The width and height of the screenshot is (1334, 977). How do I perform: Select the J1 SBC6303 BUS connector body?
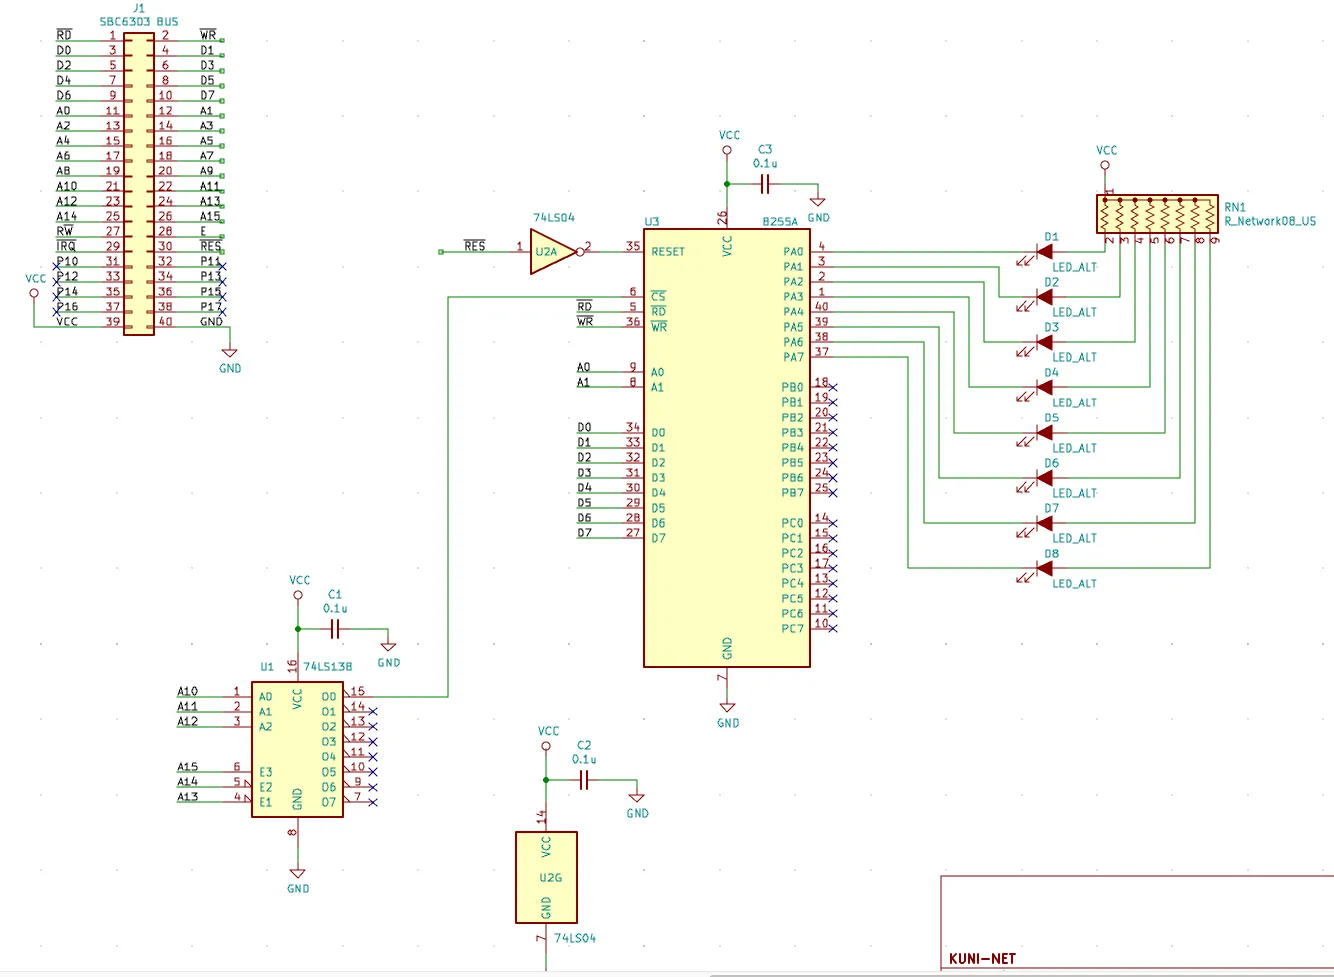coord(139,183)
